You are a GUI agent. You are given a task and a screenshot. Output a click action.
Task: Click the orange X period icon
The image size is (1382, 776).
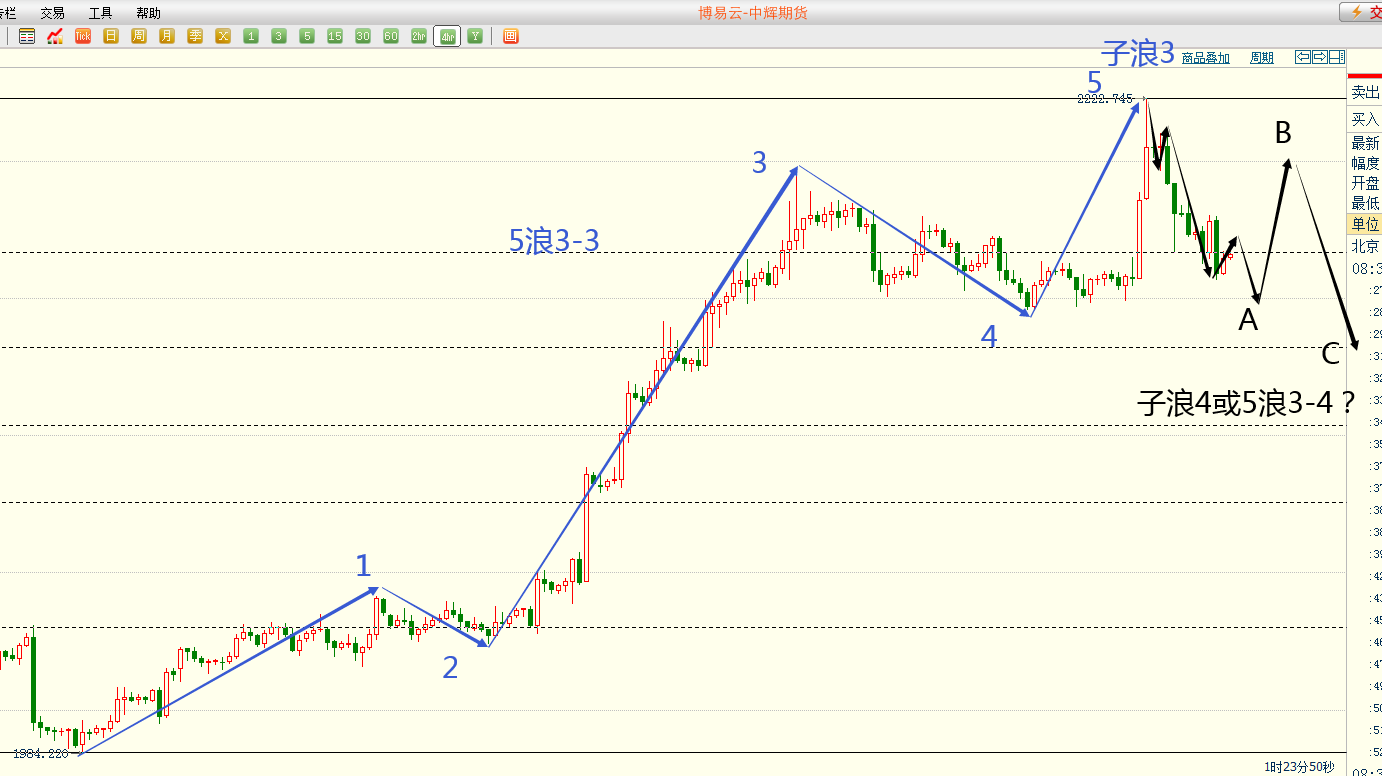223,36
